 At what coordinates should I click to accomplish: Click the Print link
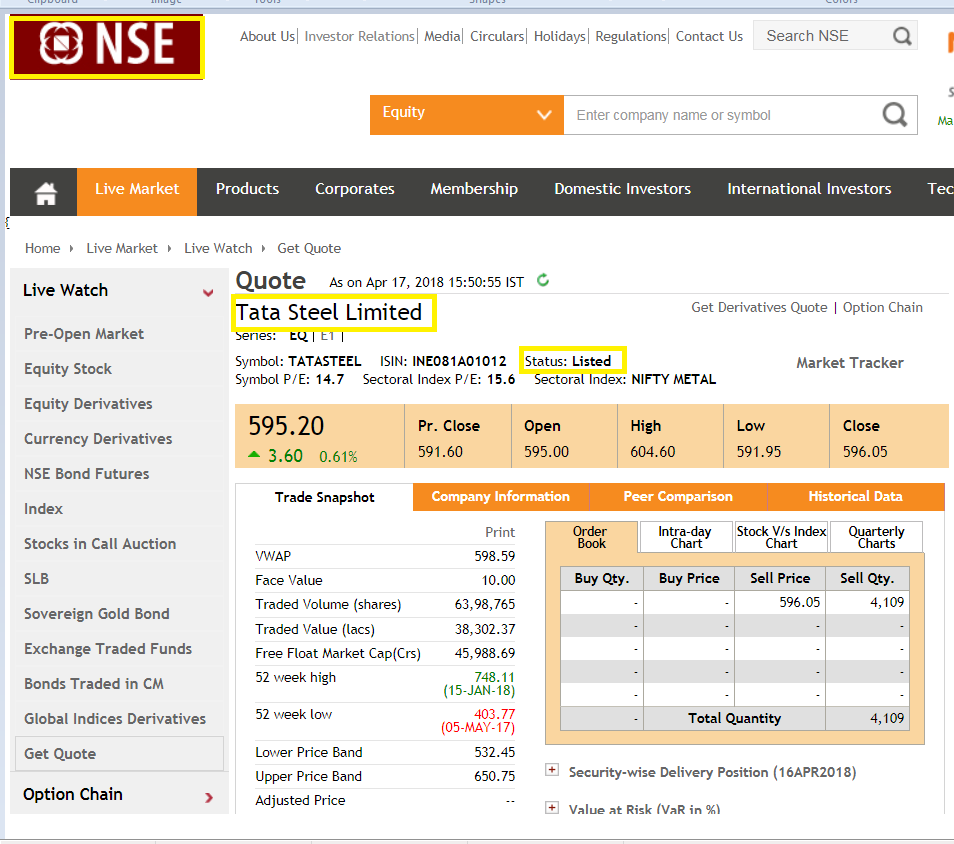click(500, 532)
